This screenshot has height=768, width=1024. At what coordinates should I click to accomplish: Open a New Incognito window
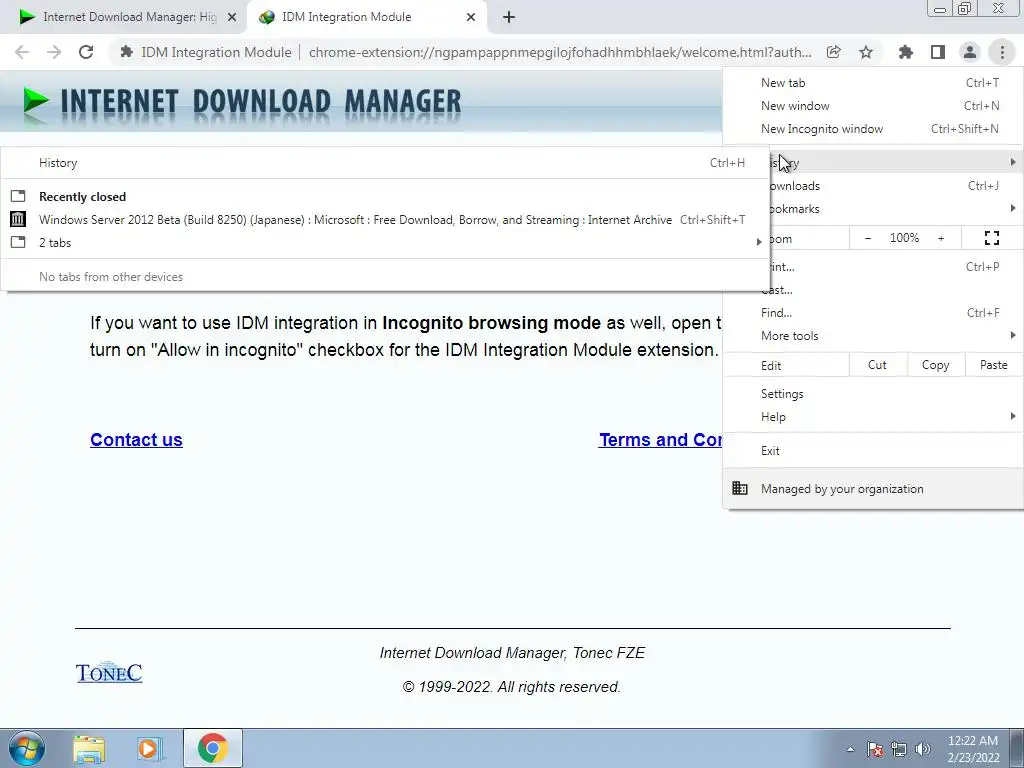pos(873,129)
